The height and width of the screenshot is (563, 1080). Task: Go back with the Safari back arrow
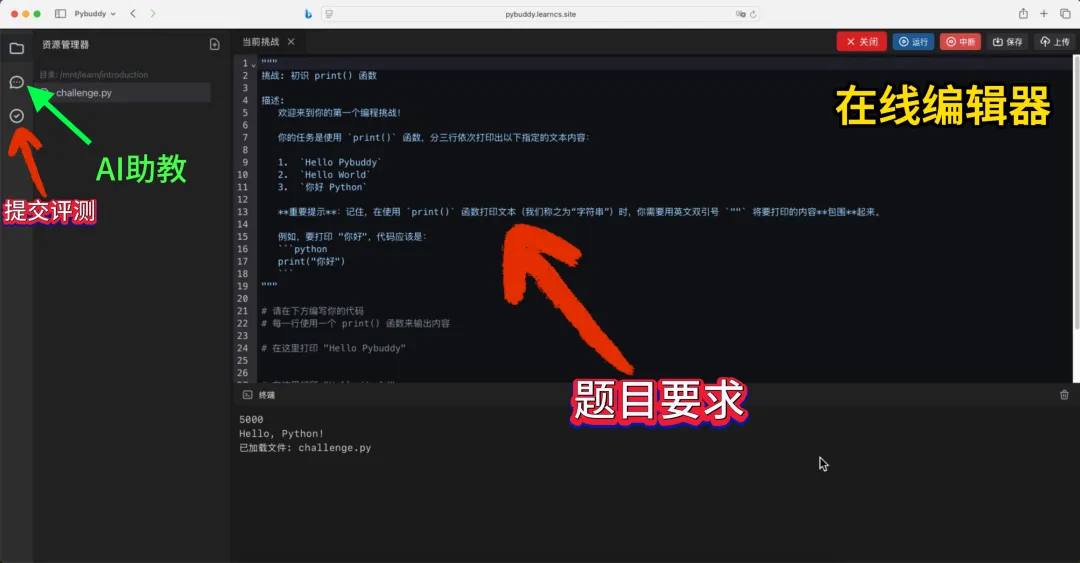(133, 14)
